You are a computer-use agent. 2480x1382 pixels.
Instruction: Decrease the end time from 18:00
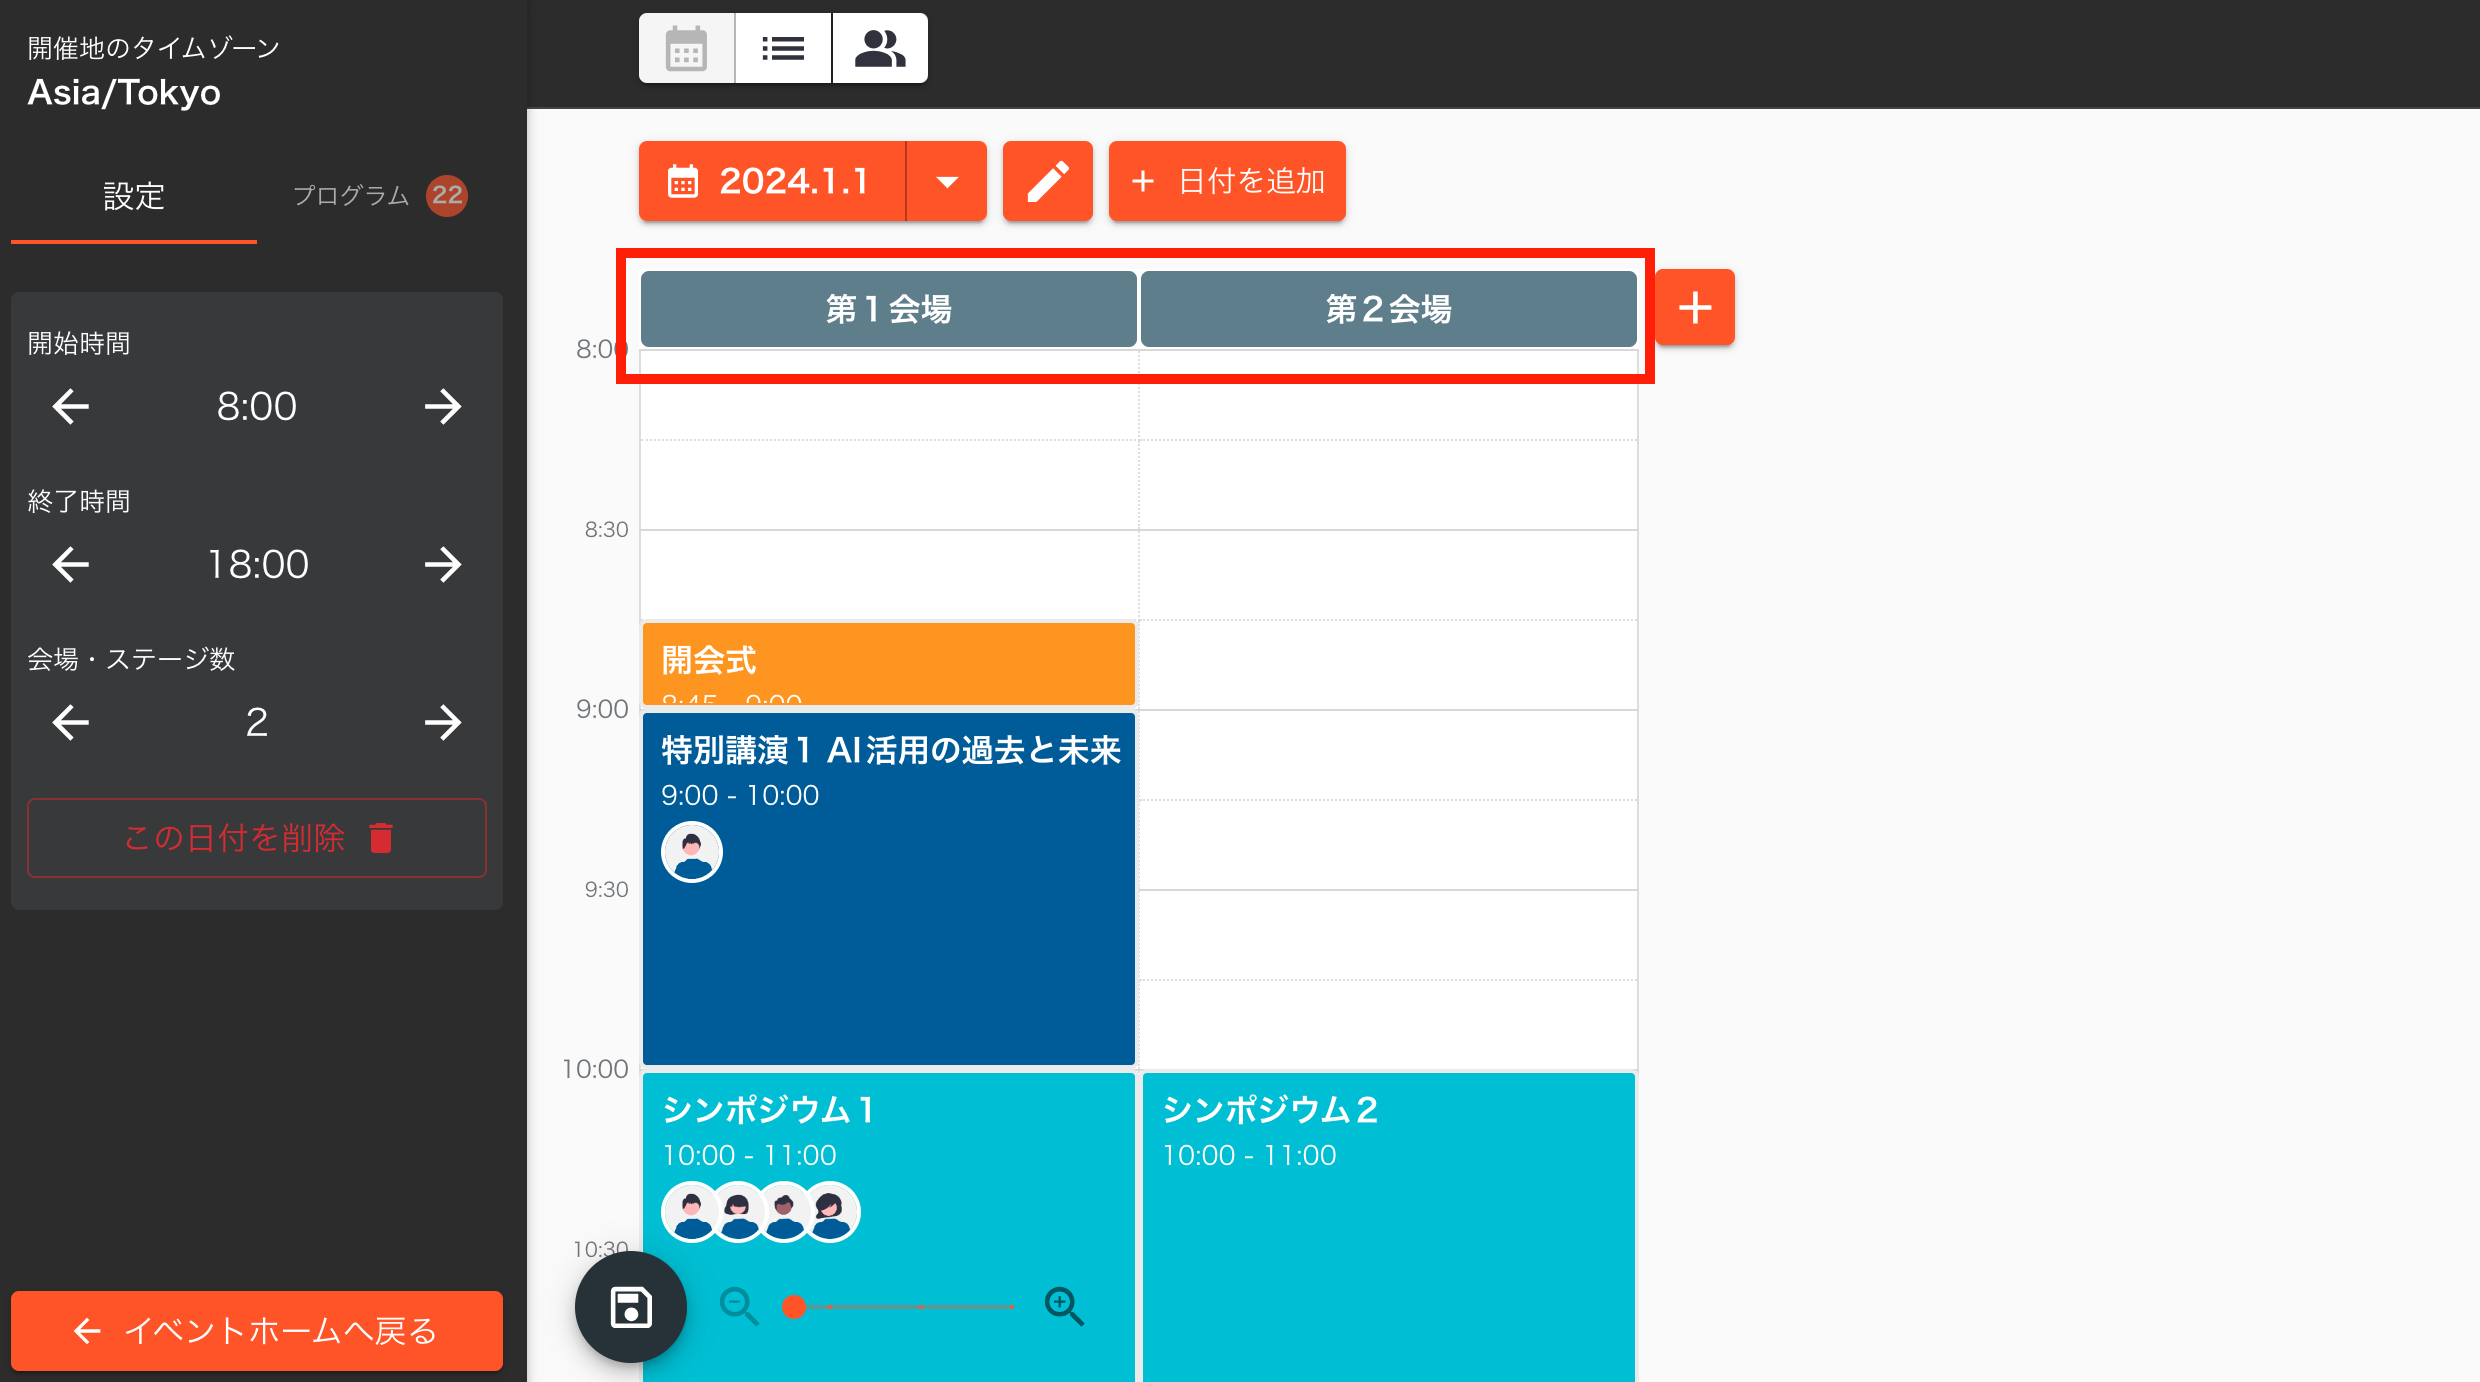pos(71,564)
